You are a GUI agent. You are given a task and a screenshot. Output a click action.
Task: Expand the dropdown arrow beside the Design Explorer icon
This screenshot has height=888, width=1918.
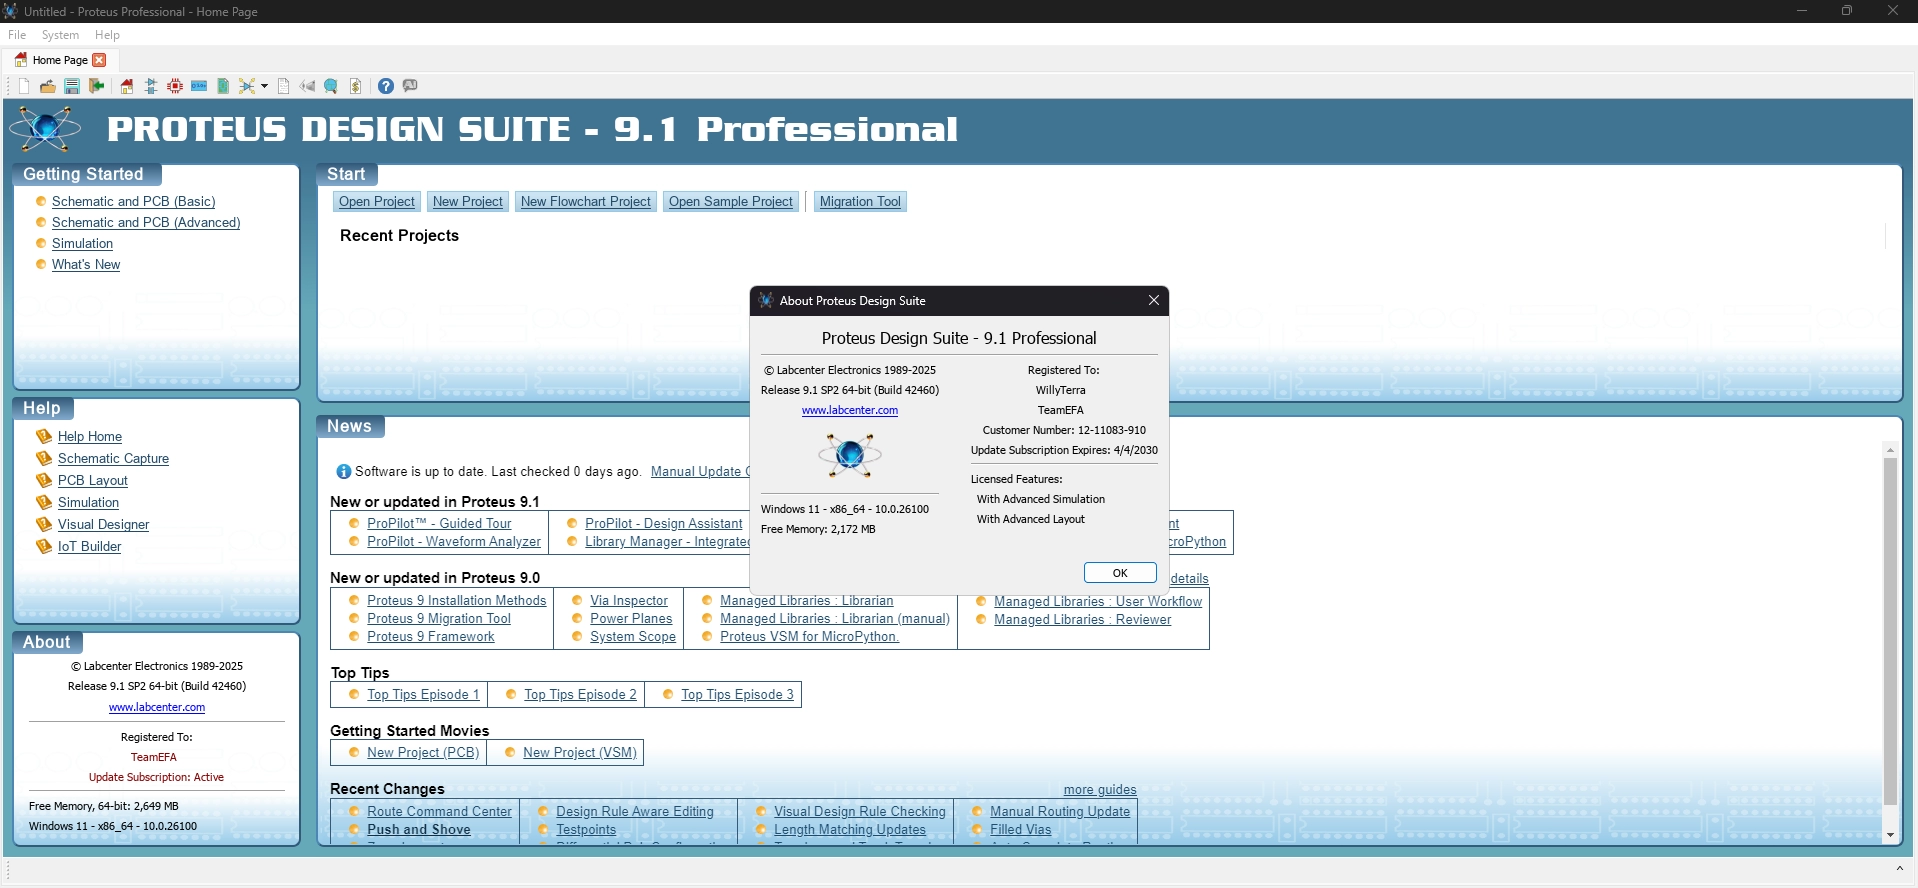tap(264, 86)
